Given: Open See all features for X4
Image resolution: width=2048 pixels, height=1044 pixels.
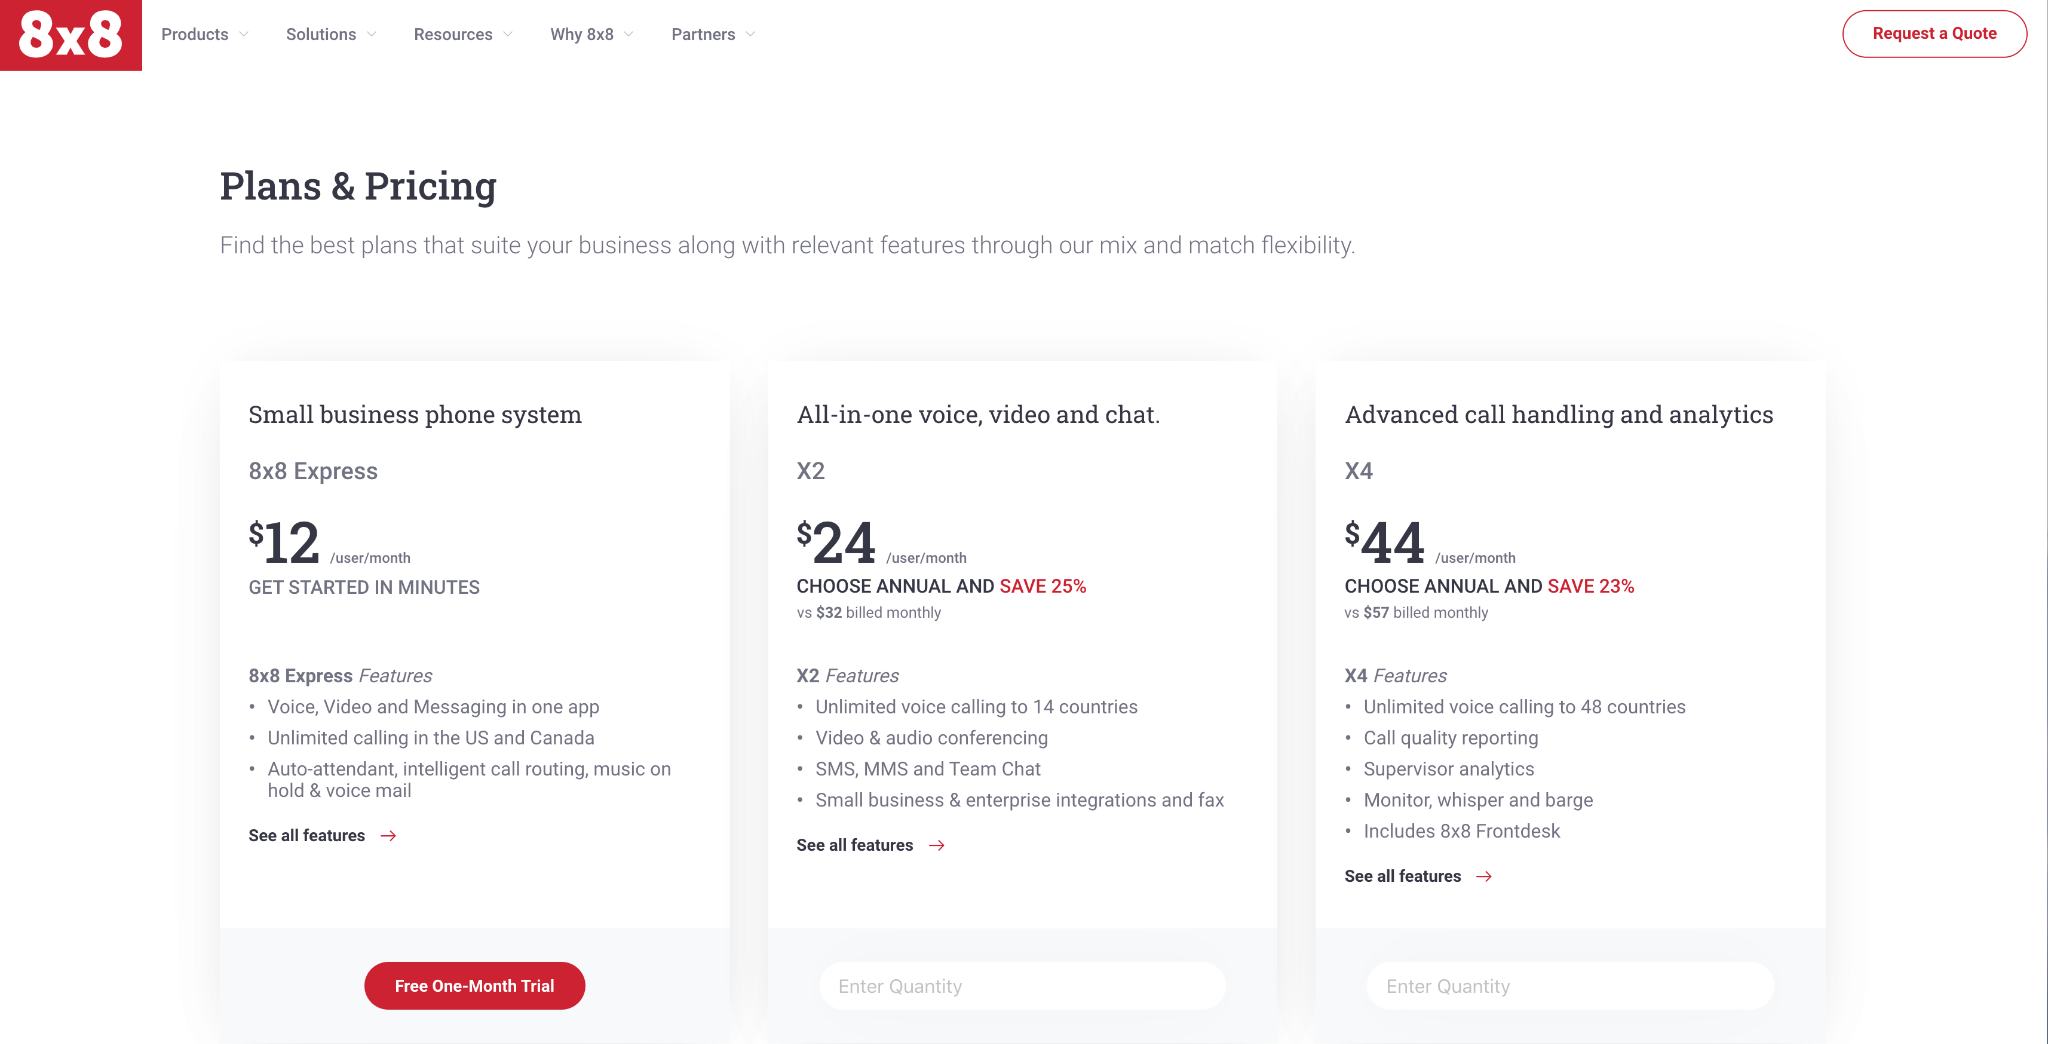Looking at the screenshot, I should (1419, 877).
